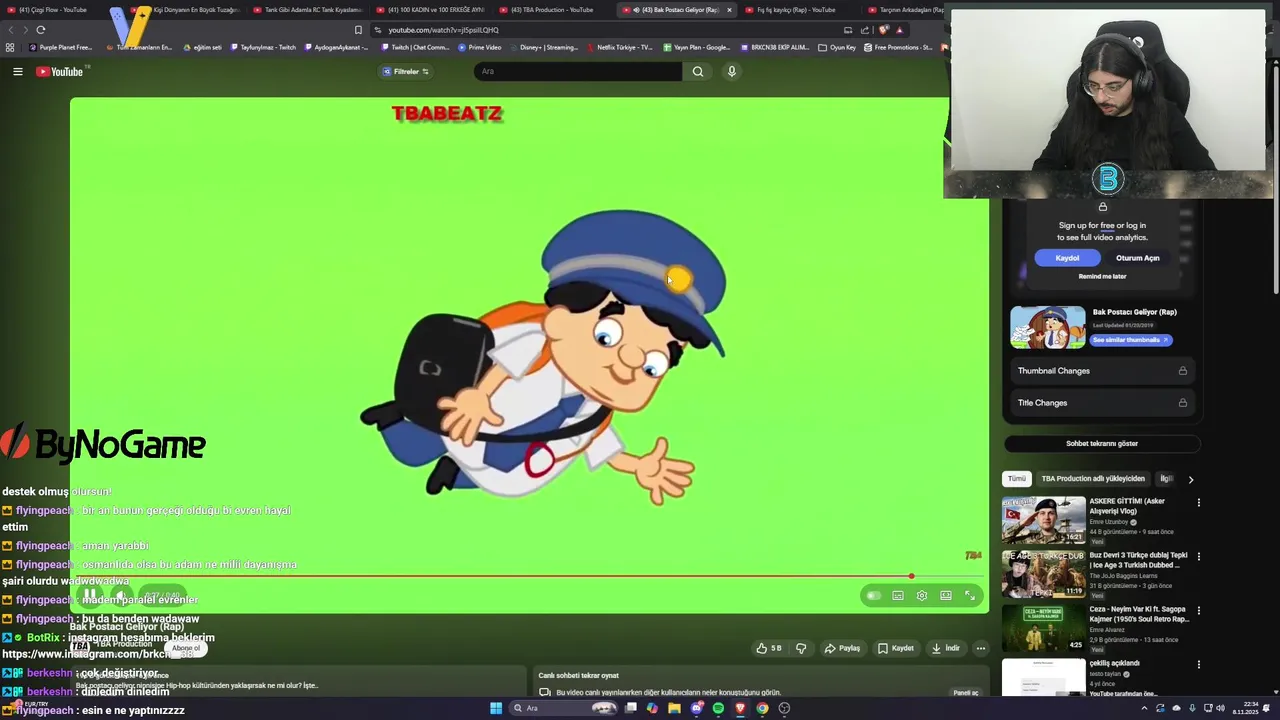This screenshot has width=1280, height=720.
Task: Open Twitch Chat Commands bookmark
Action: point(416,47)
